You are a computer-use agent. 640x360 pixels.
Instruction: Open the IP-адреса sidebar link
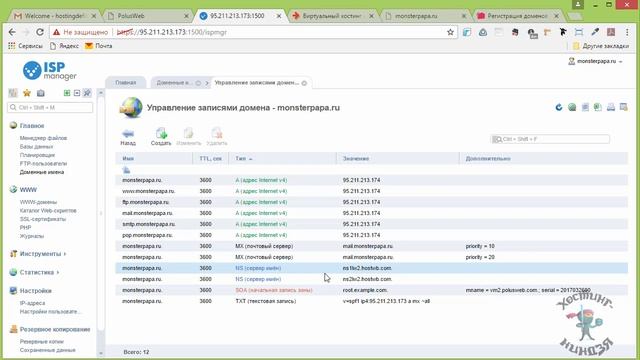click(x=32, y=303)
